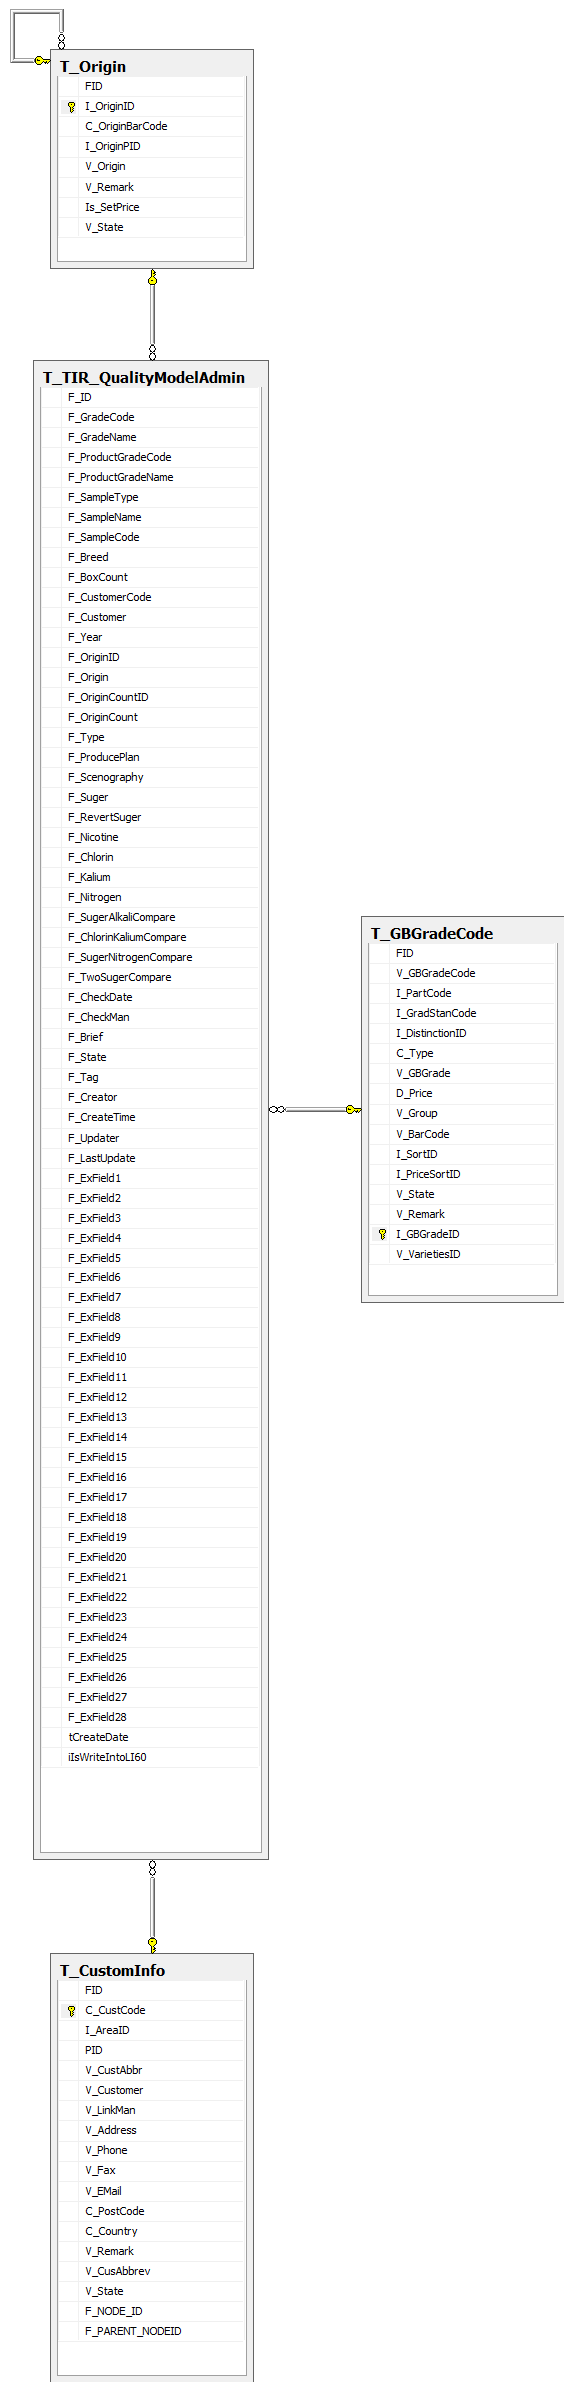Select the V_Address column
This screenshot has width=564, height=2382.
(150, 2131)
